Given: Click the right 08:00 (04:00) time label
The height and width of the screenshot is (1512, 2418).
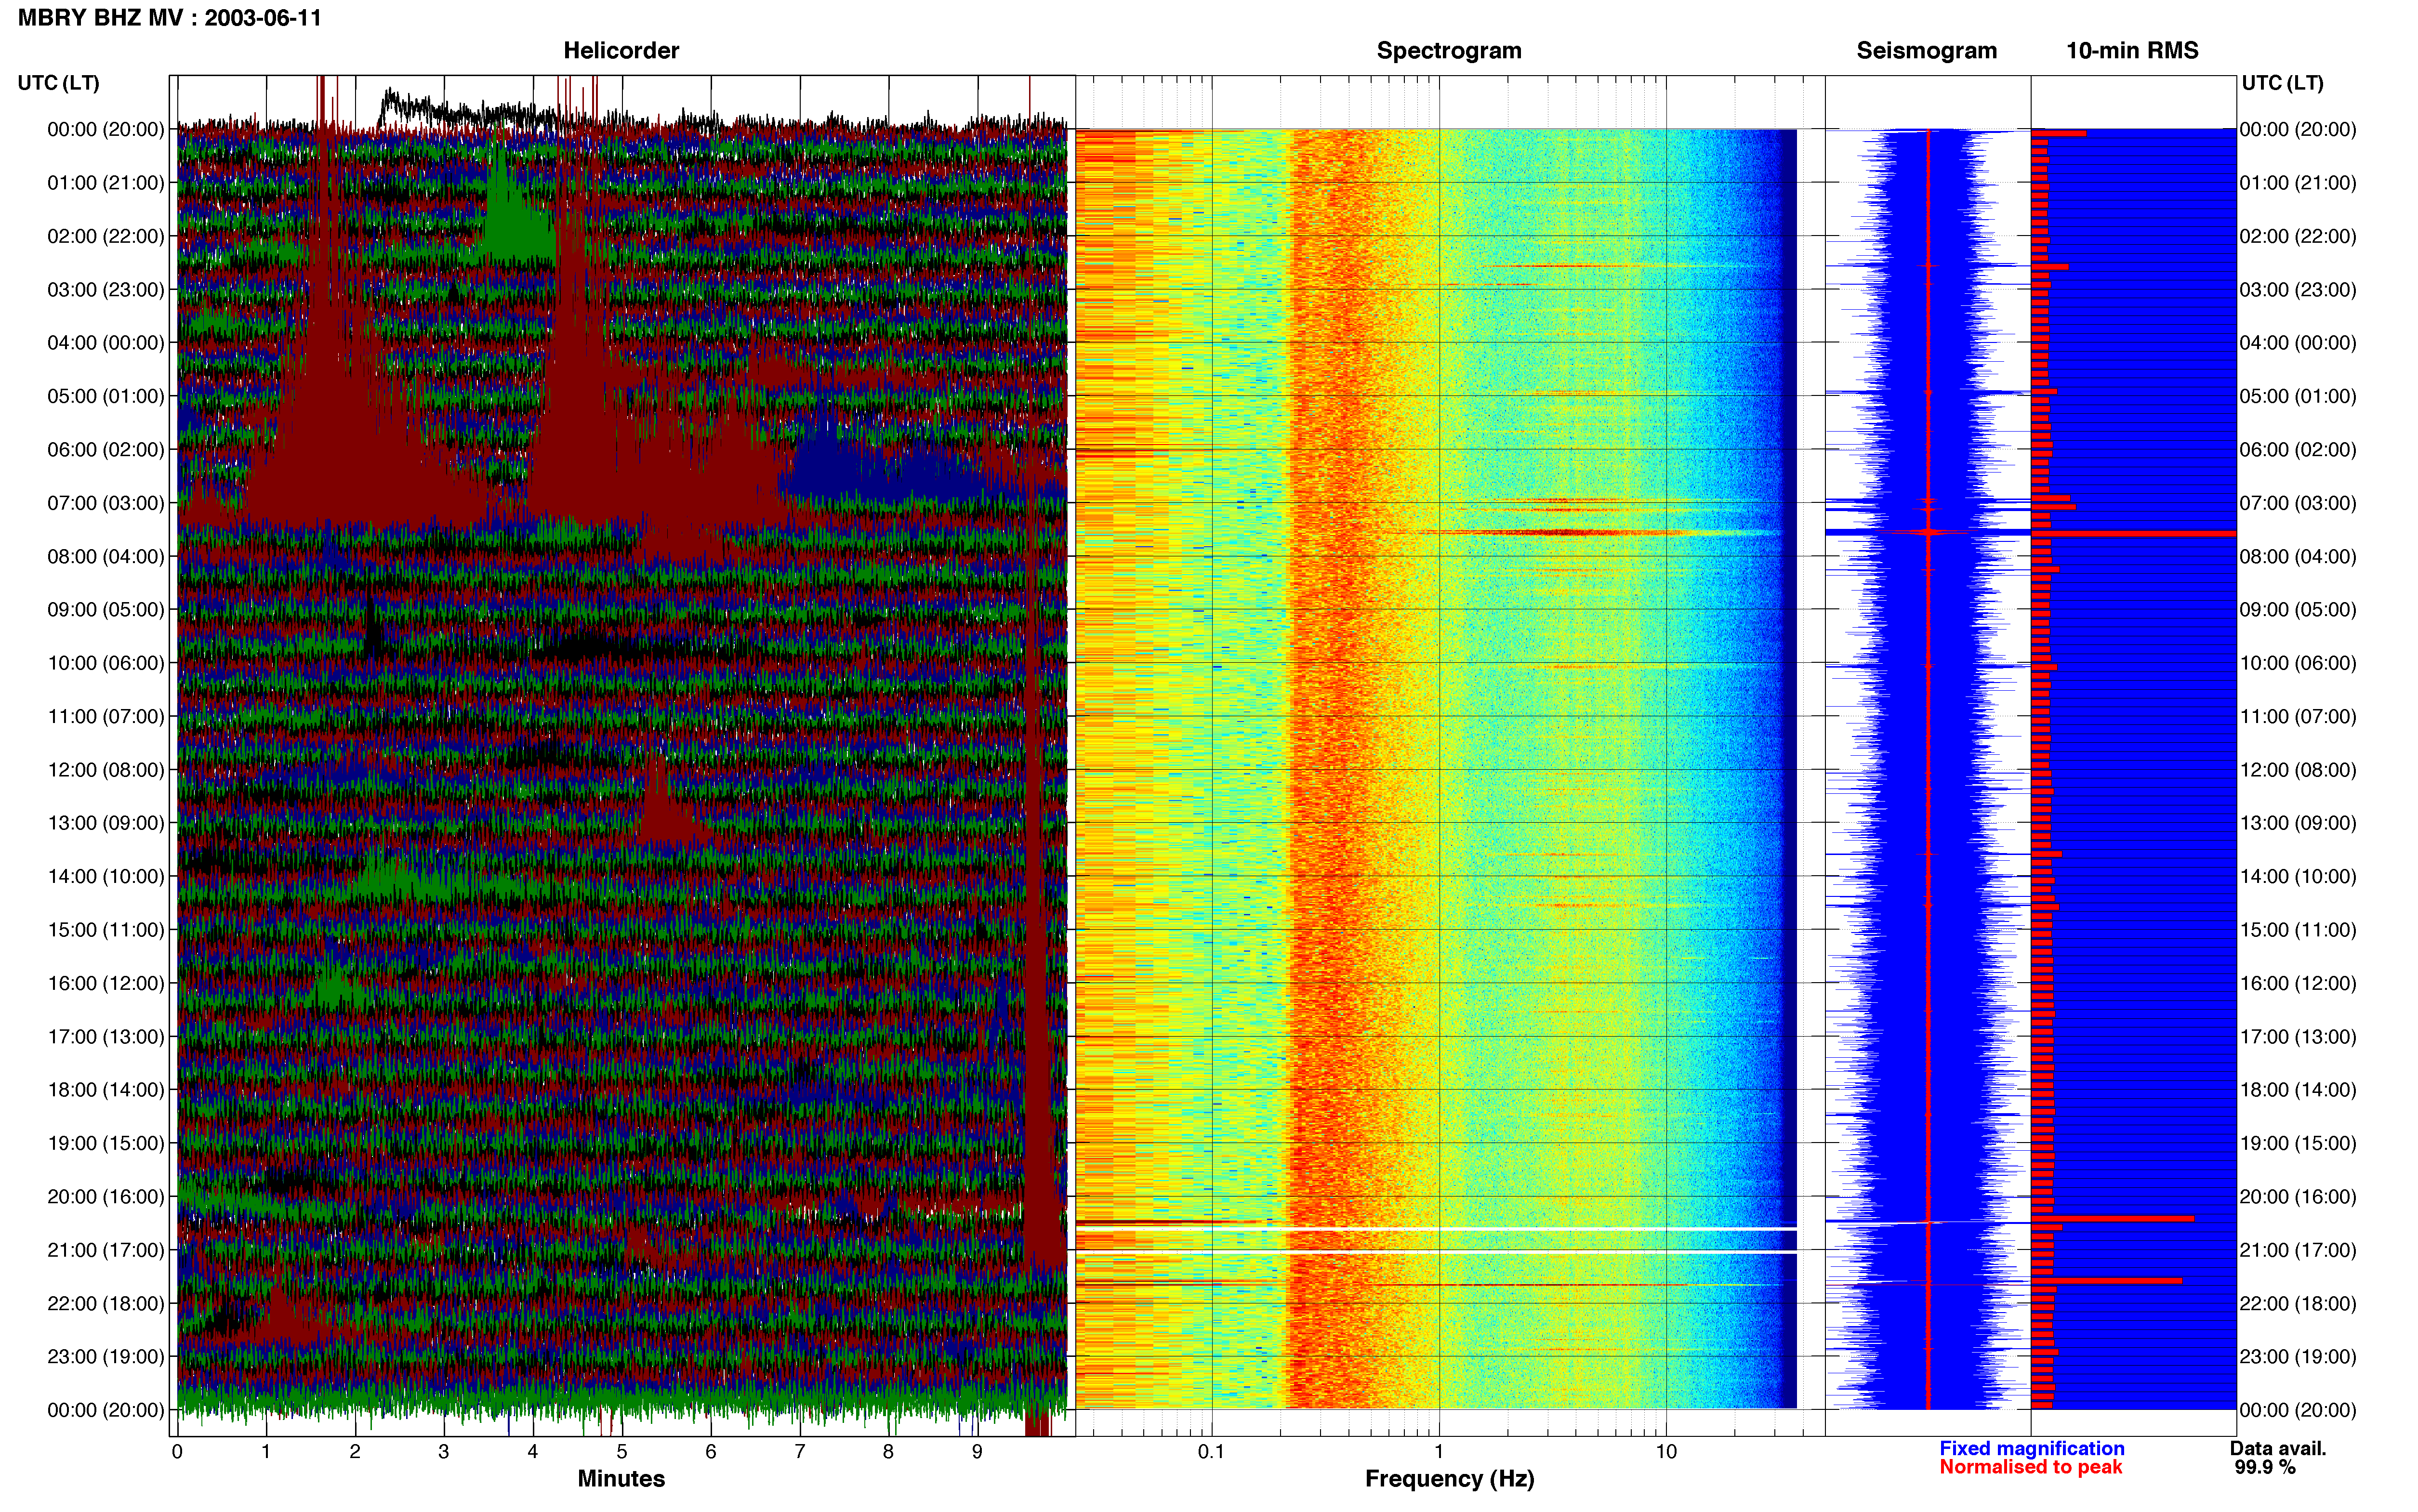Looking at the screenshot, I should click(2298, 556).
